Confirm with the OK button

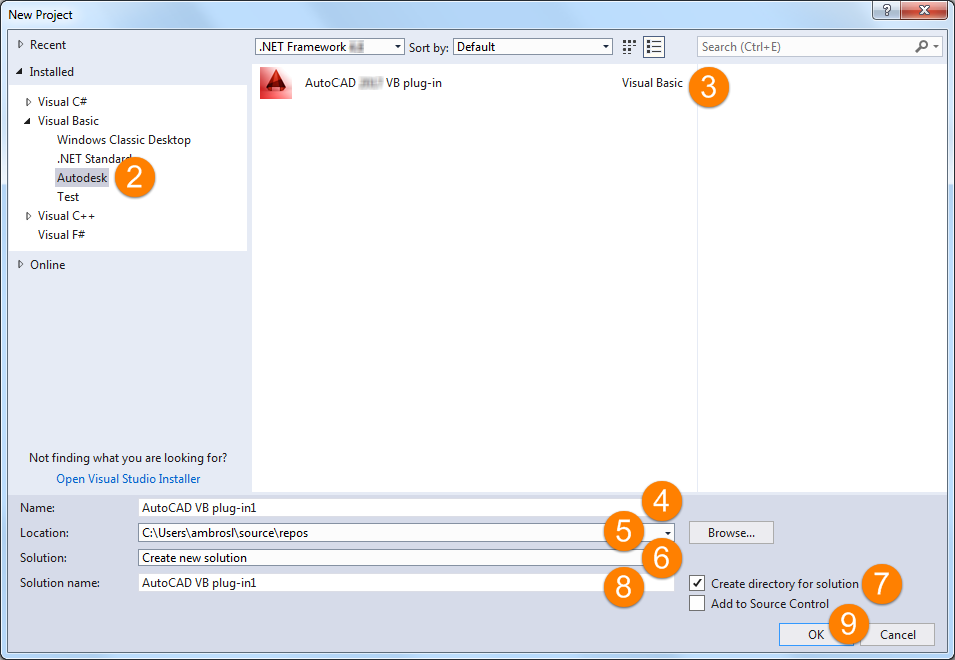click(816, 634)
